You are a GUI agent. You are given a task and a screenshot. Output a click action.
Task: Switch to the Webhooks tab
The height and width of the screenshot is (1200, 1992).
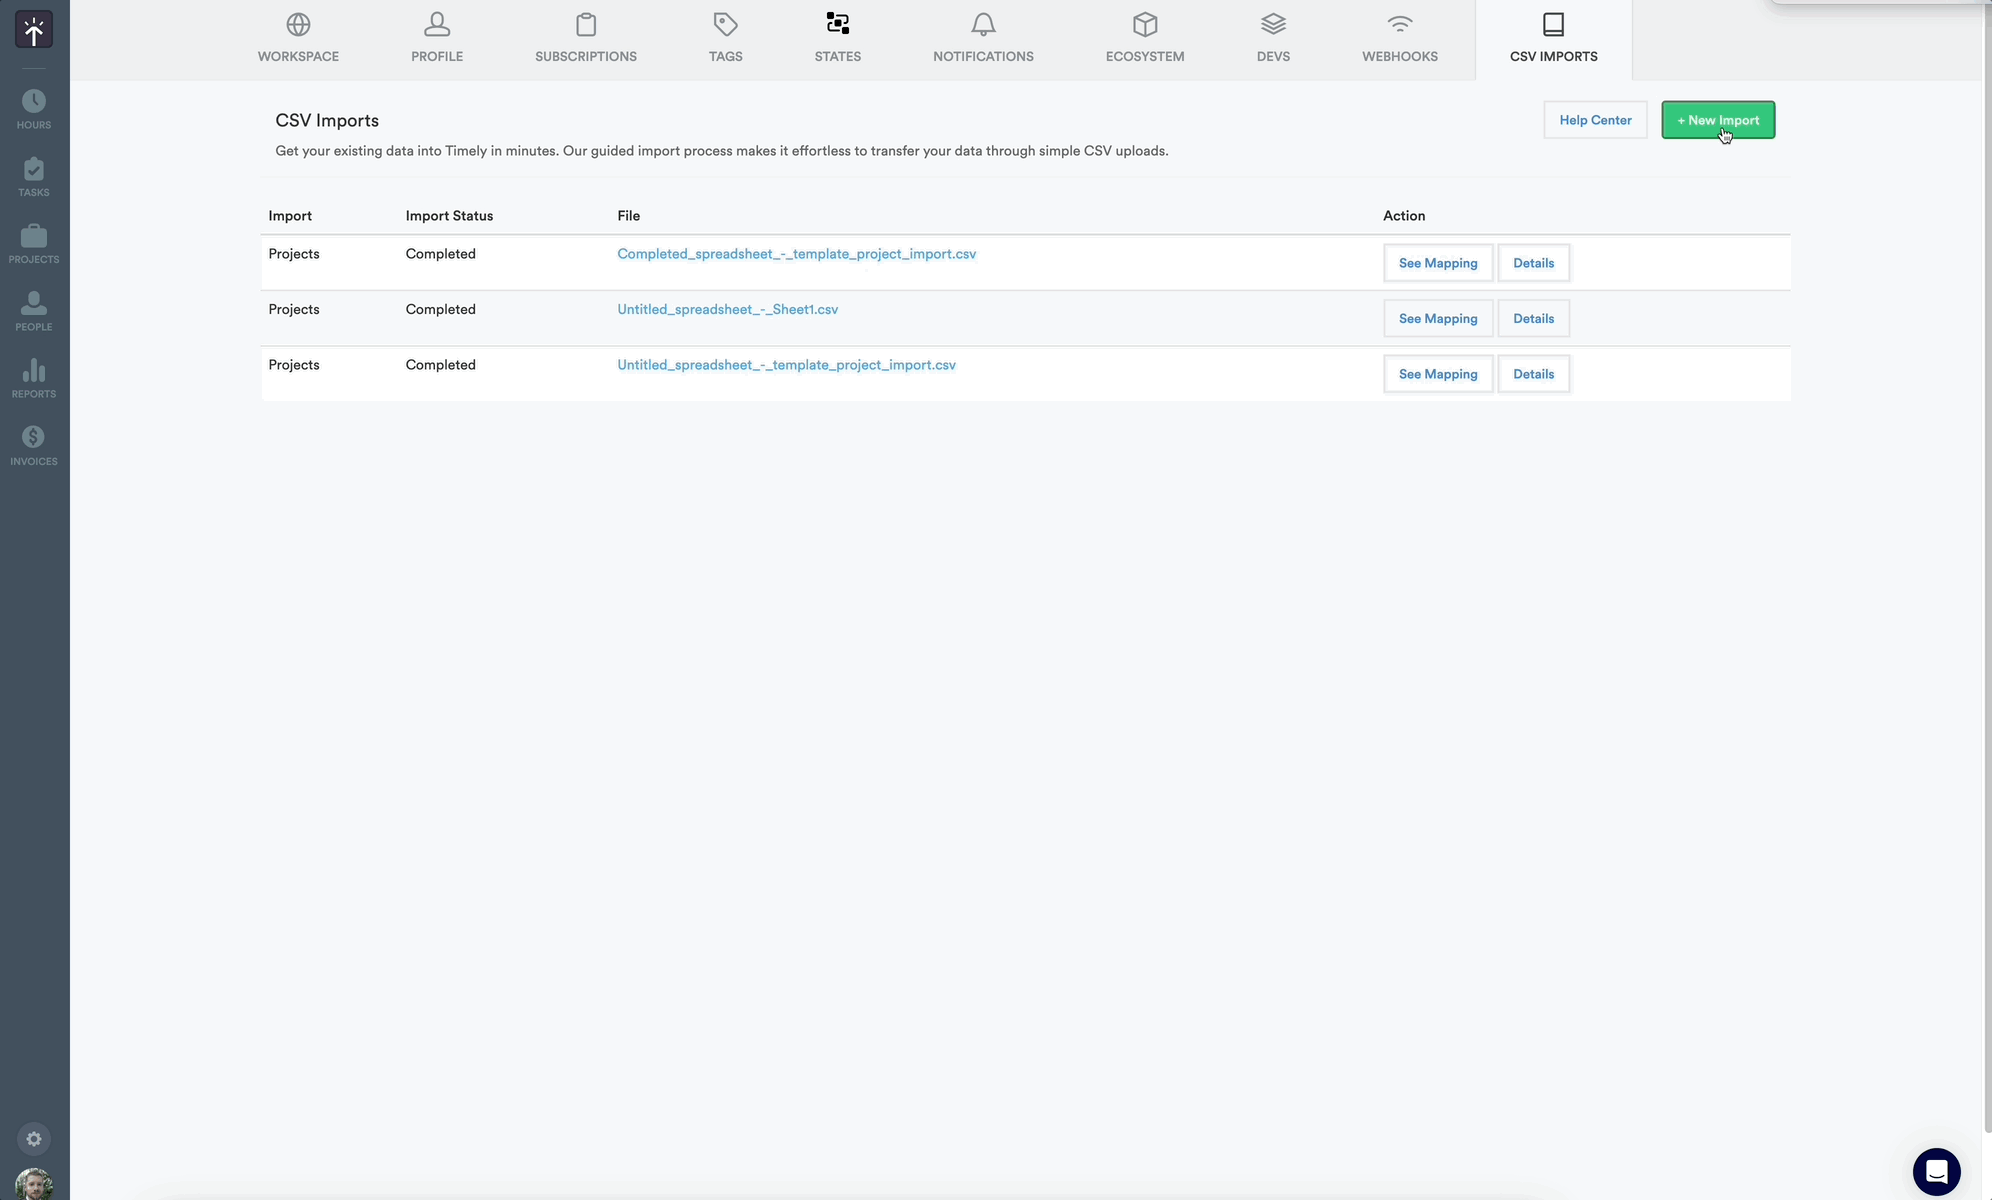1398,38
